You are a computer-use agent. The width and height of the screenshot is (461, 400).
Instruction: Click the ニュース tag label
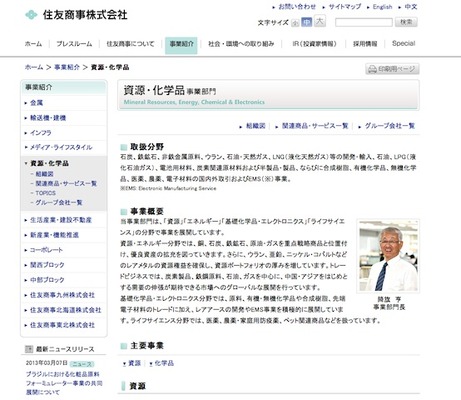(82, 364)
